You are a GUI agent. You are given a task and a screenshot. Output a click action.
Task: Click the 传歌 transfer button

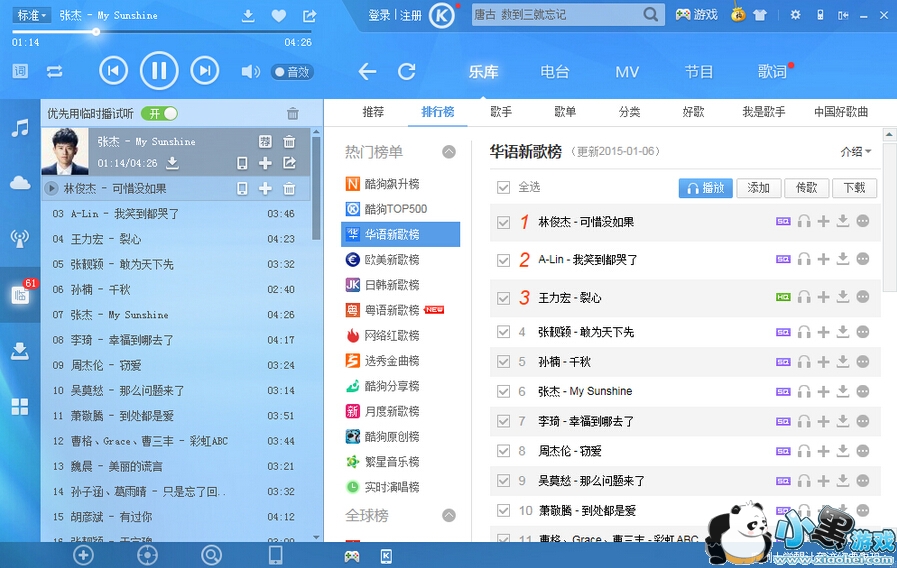point(807,188)
